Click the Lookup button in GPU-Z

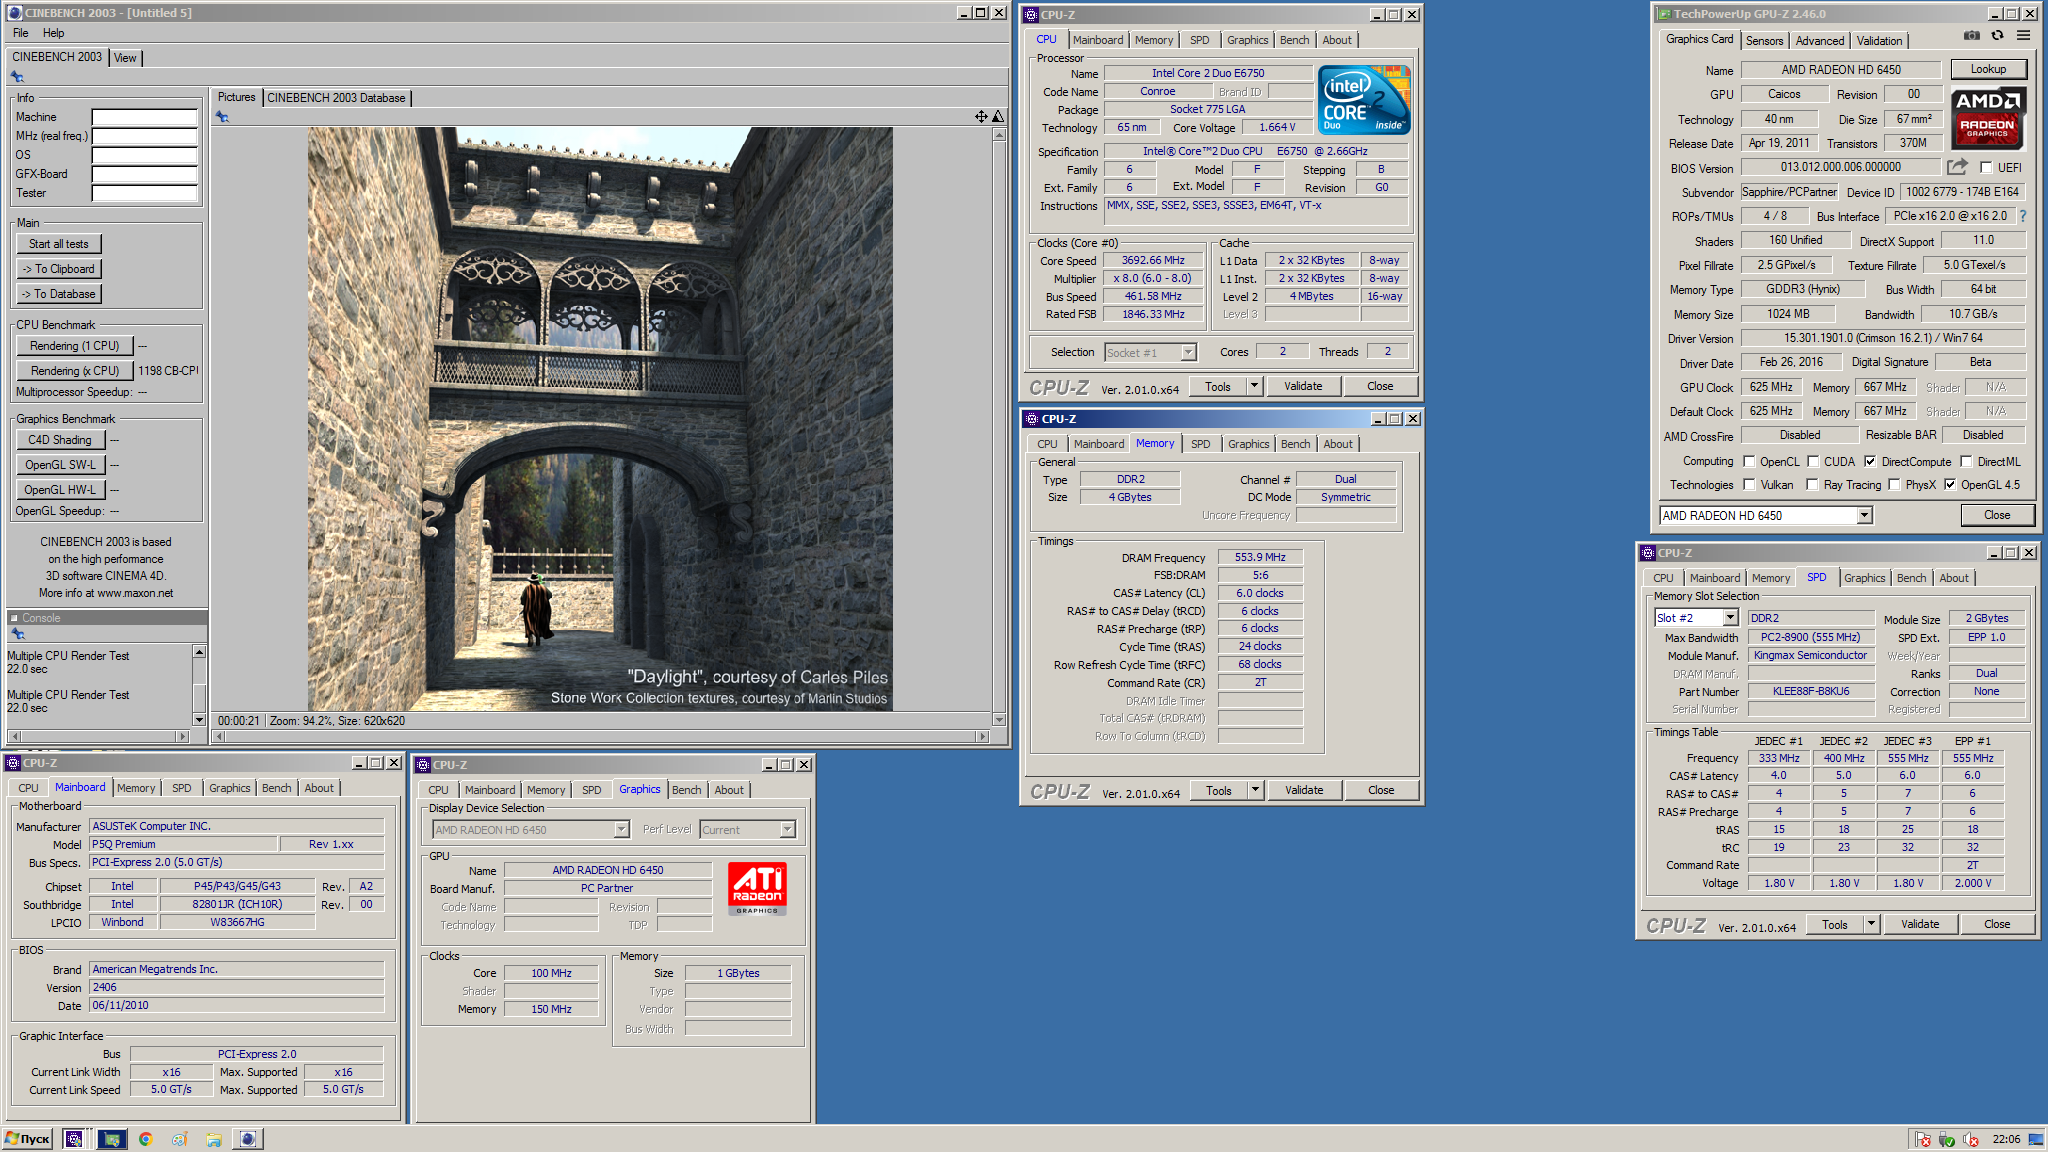(x=1988, y=69)
